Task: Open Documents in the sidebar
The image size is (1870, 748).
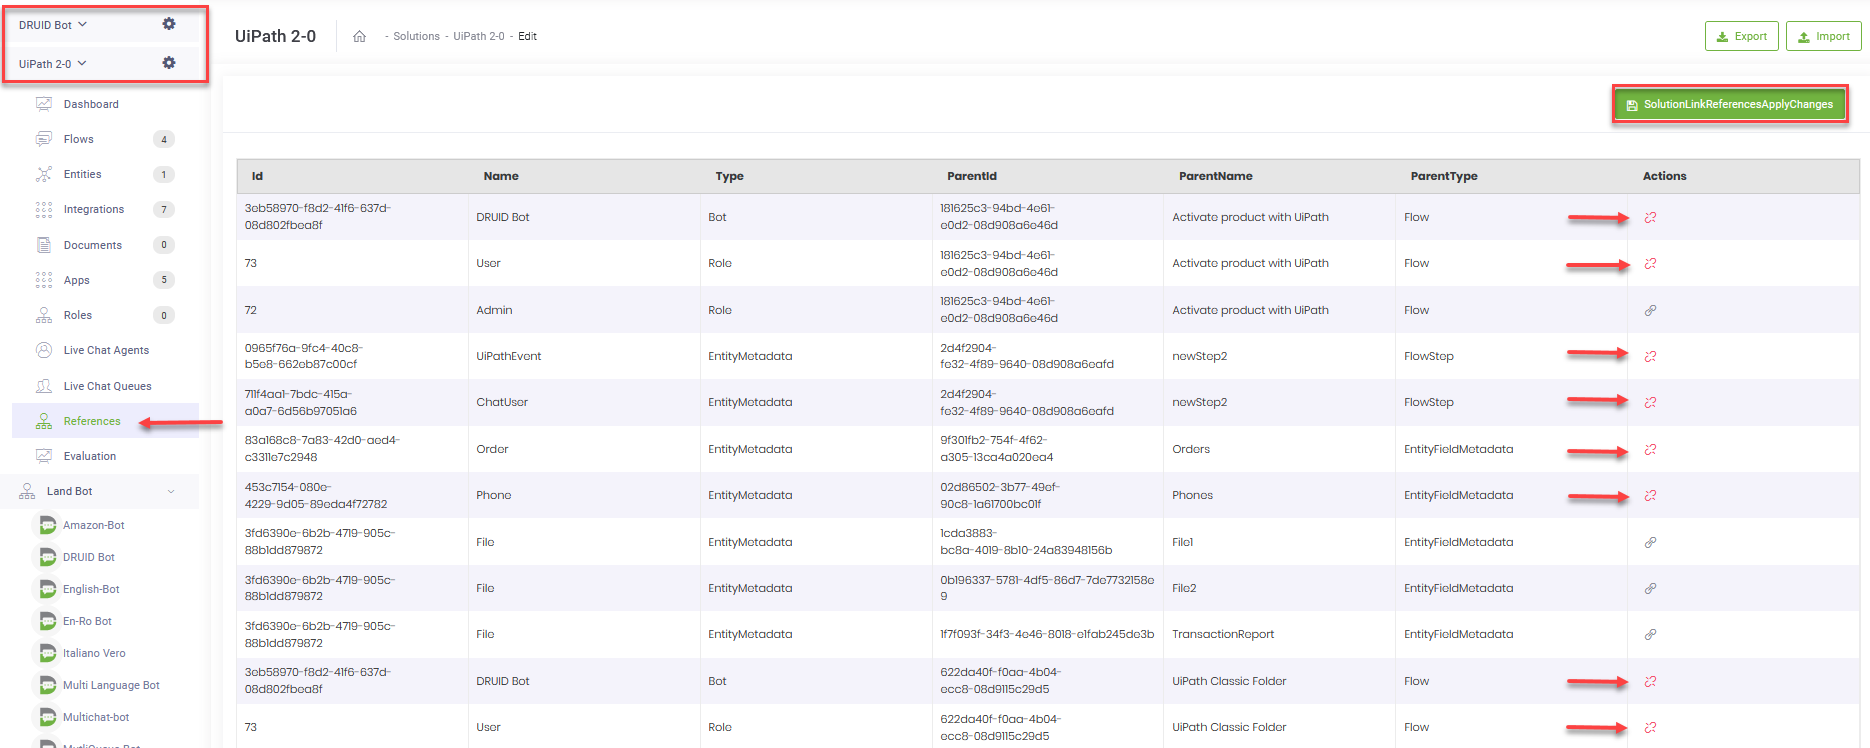Action: point(93,245)
